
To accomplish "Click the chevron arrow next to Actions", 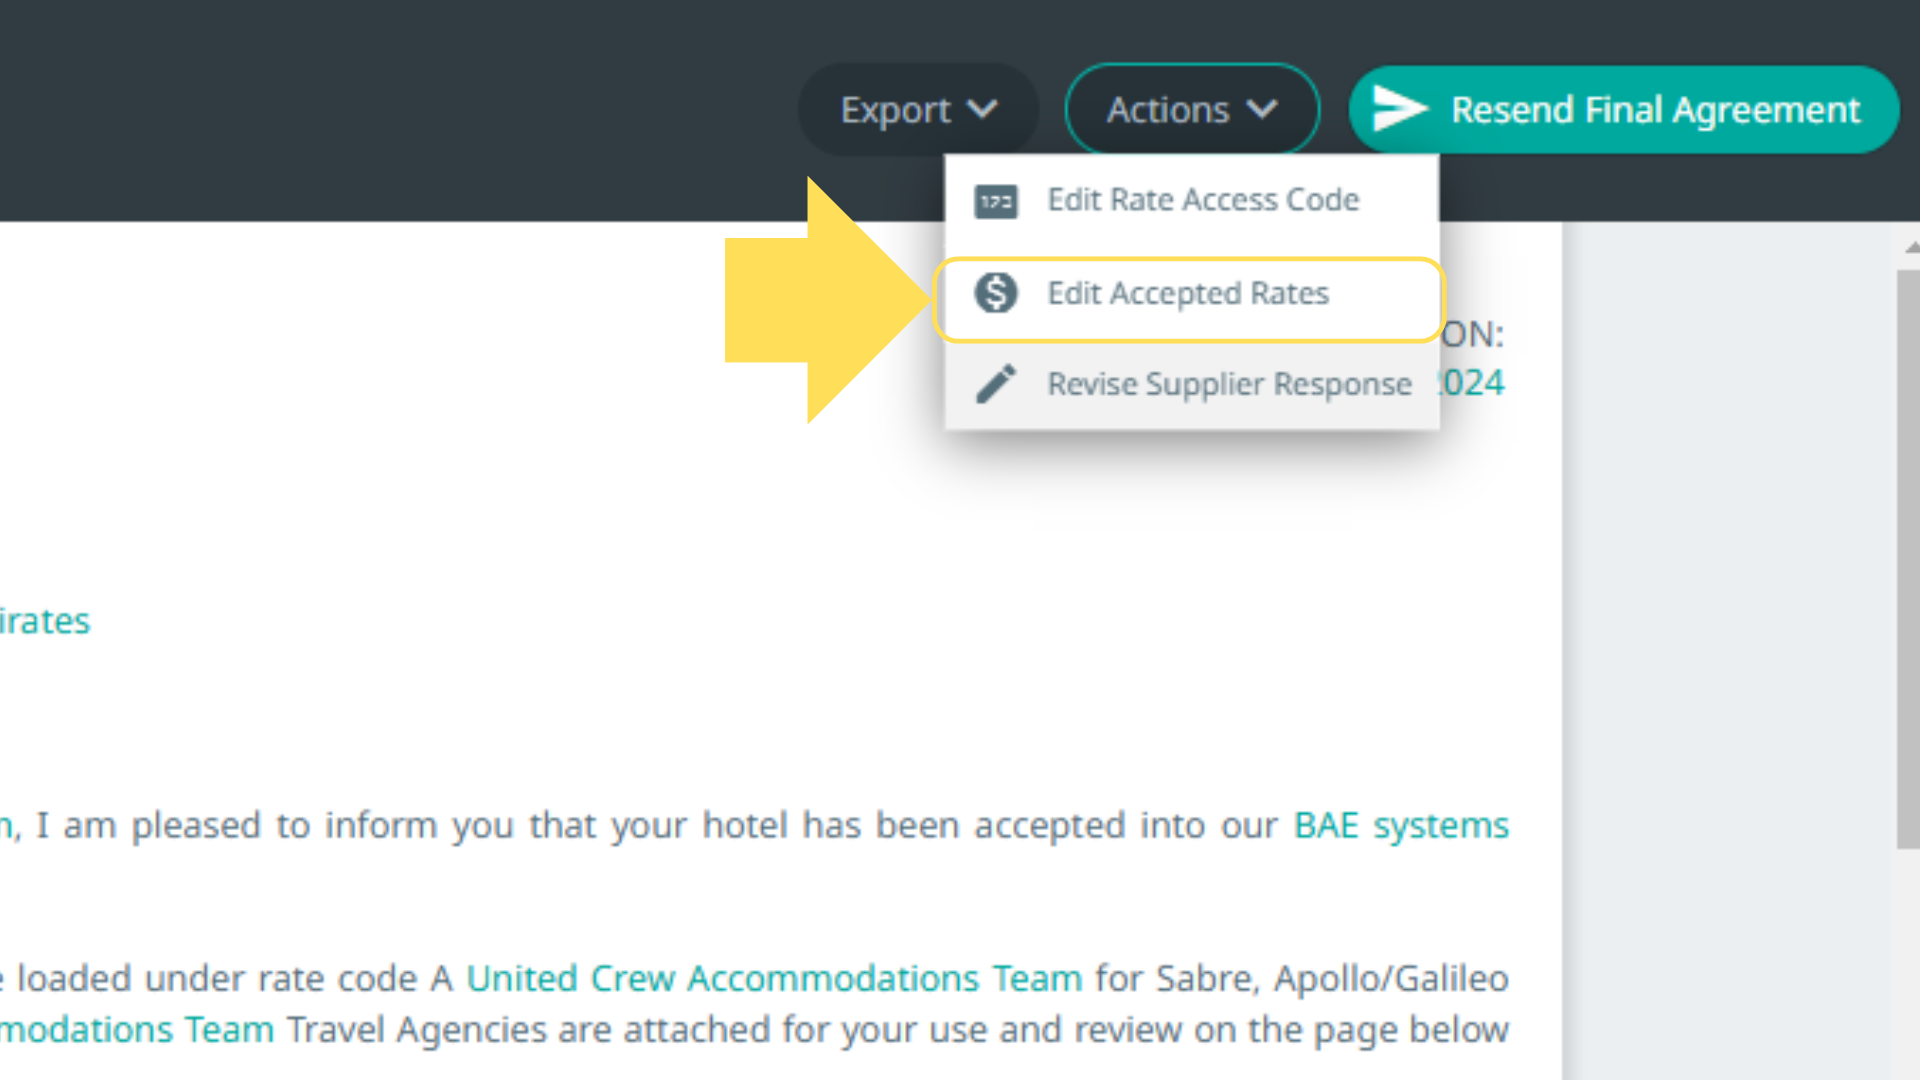I will pos(1262,108).
